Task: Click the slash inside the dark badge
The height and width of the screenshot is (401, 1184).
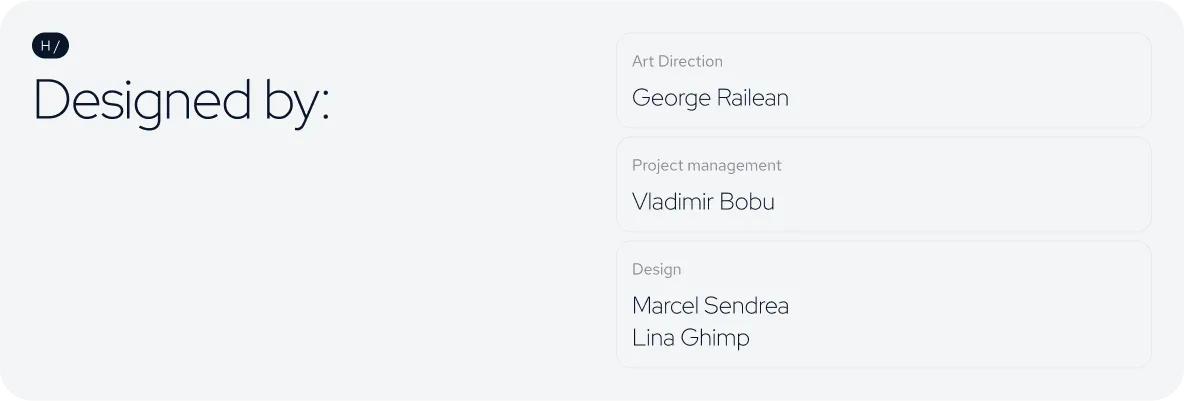Action: [57, 46]
